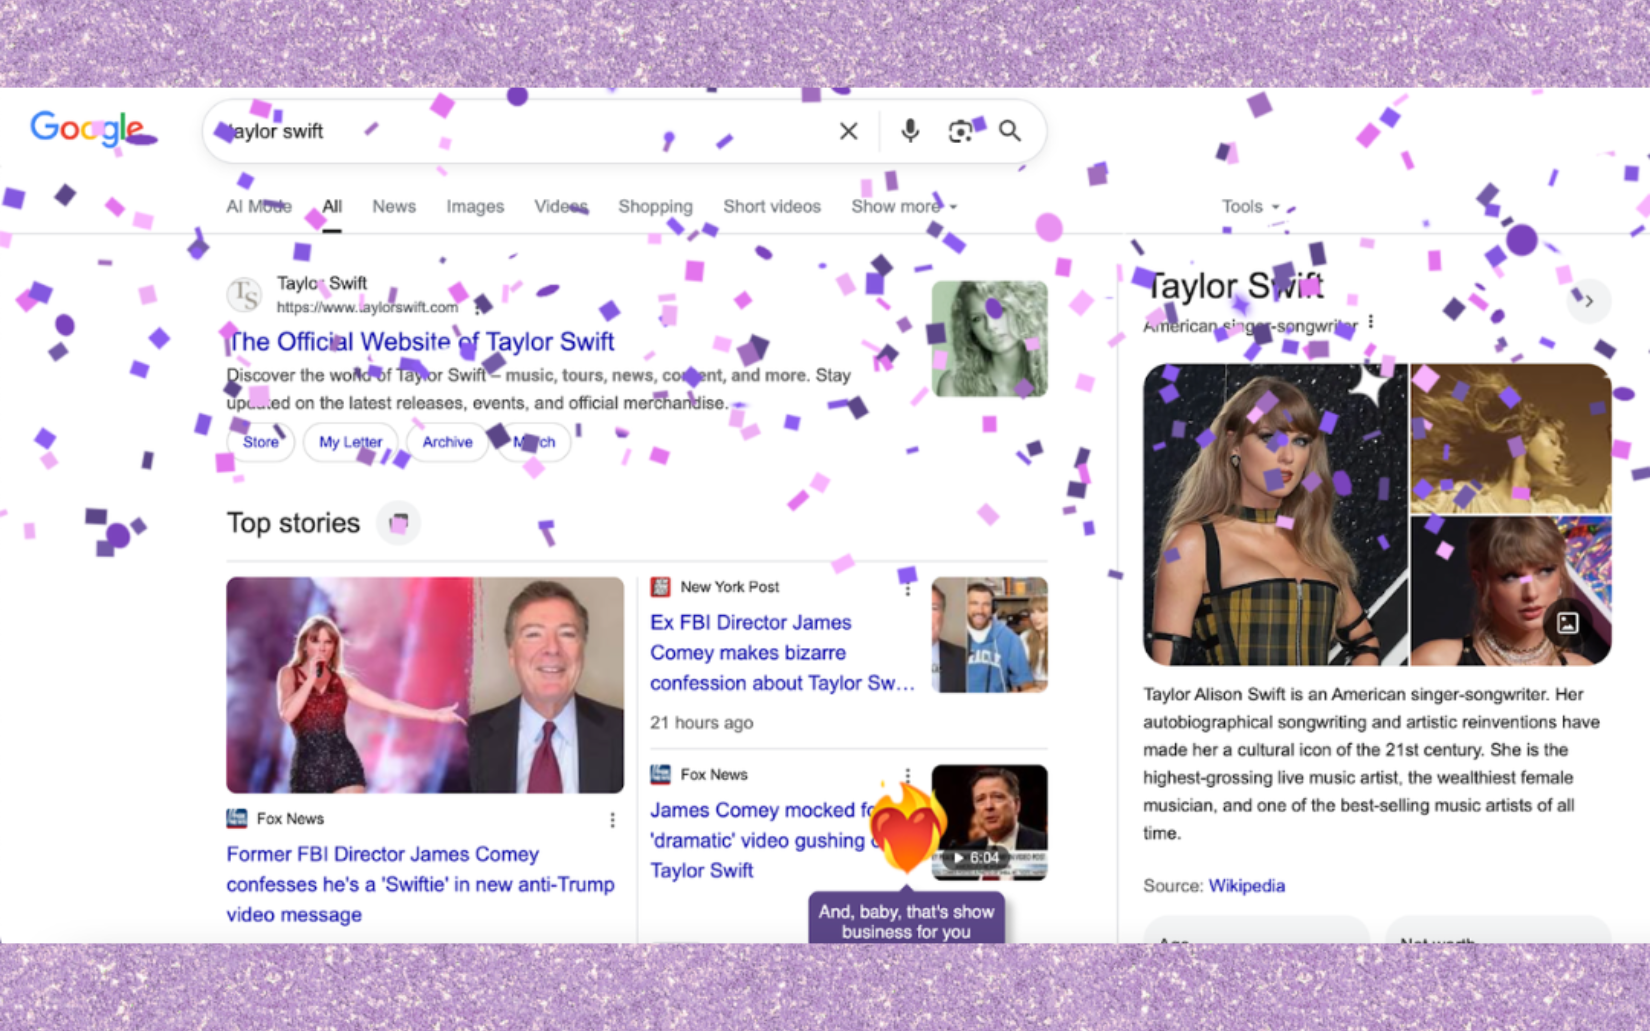
Task: Open image gallery icon on Taylor Swift photos
Action: click(1567, 623)
